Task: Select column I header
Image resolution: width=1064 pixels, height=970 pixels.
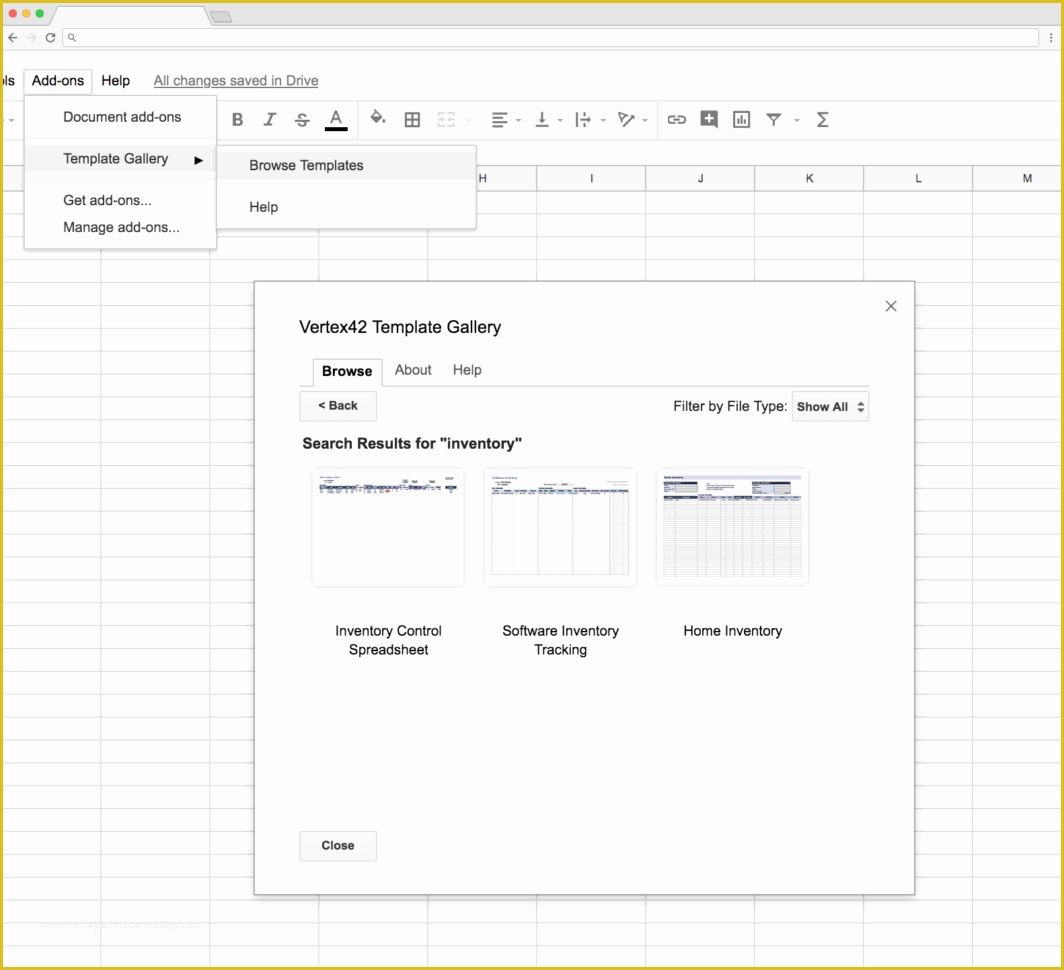Action: tap(591, 179)
